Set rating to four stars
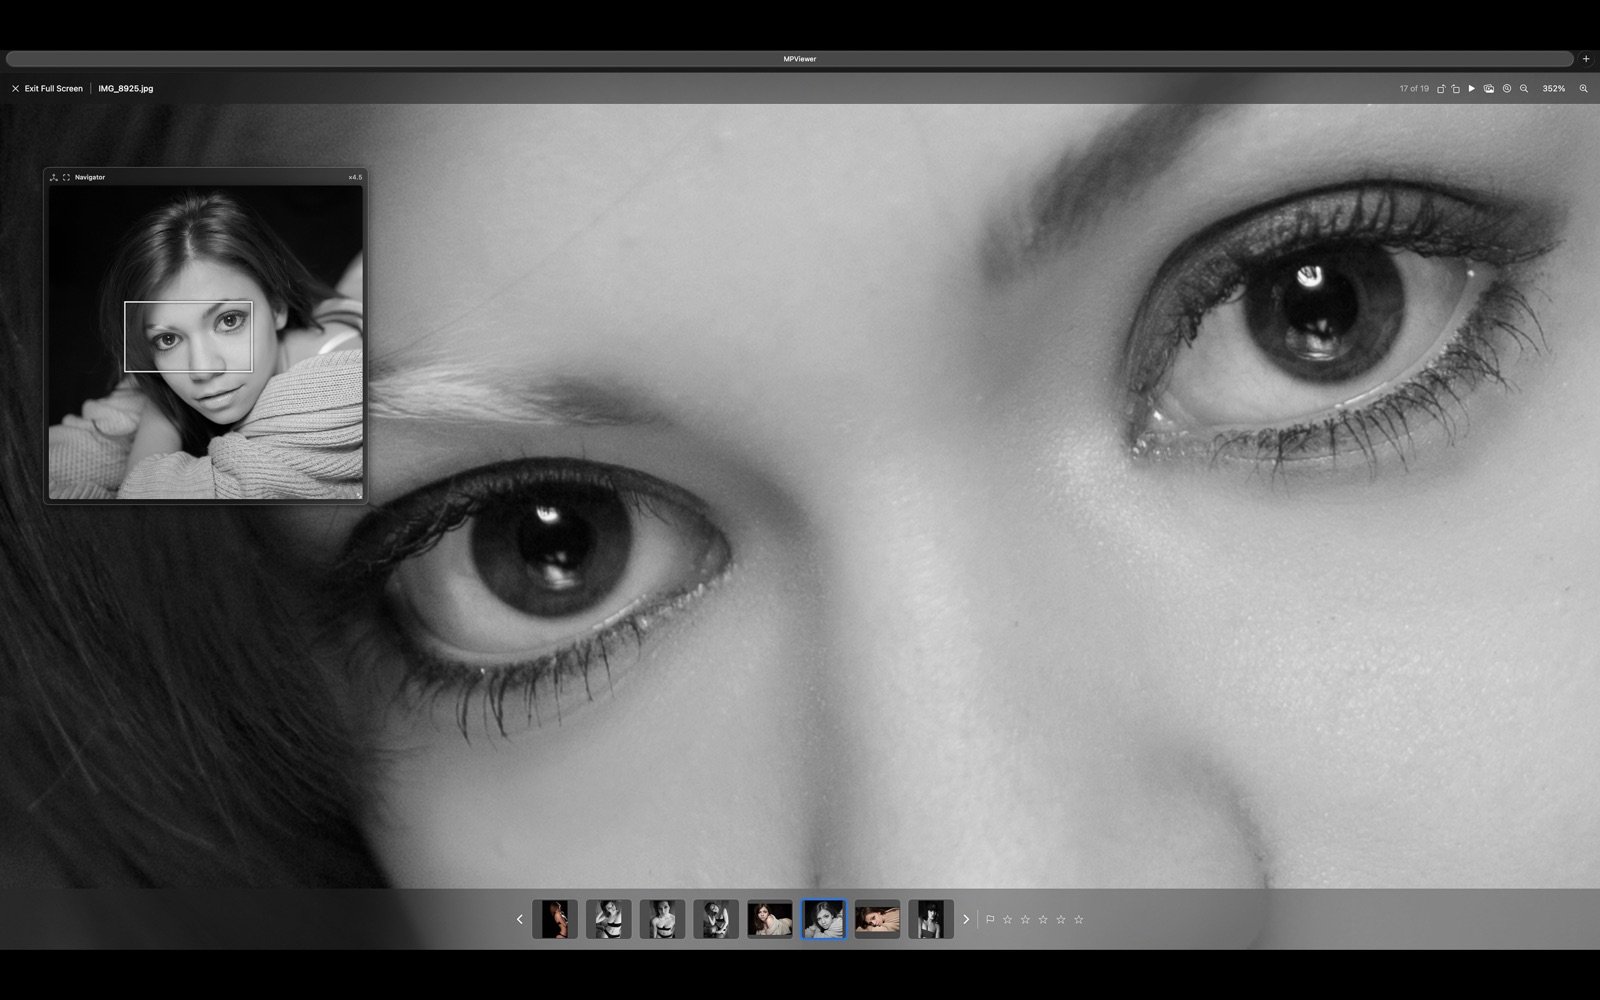This screenshot has height=1000, width=1600. click(x=1061, y=919)
